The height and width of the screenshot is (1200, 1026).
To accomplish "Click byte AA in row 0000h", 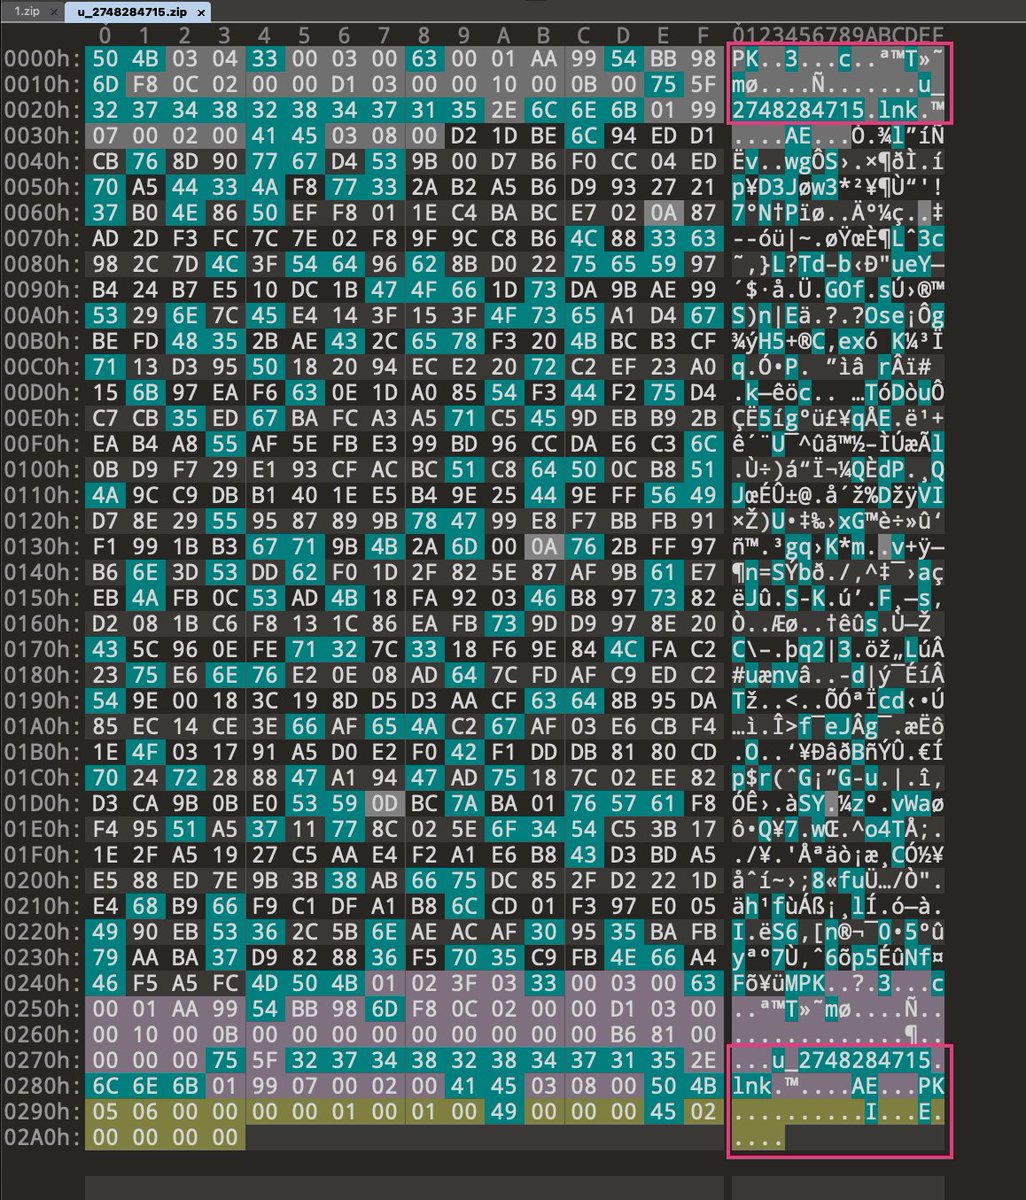I will [545, 58].
